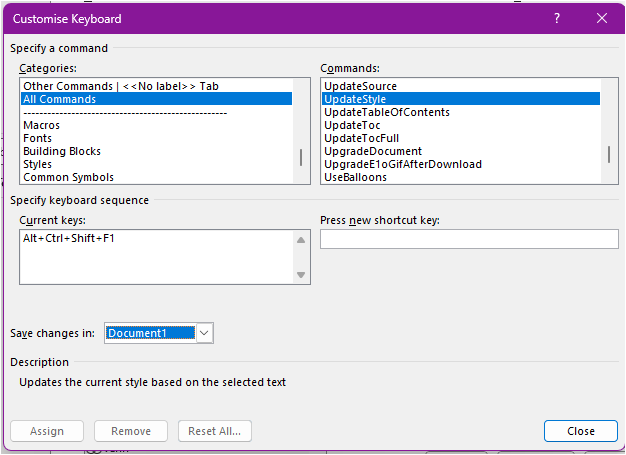Viewport: 626px width, 455px height.
Task: Open the Save changes in dropdown arrow
Action: point(204,333)
